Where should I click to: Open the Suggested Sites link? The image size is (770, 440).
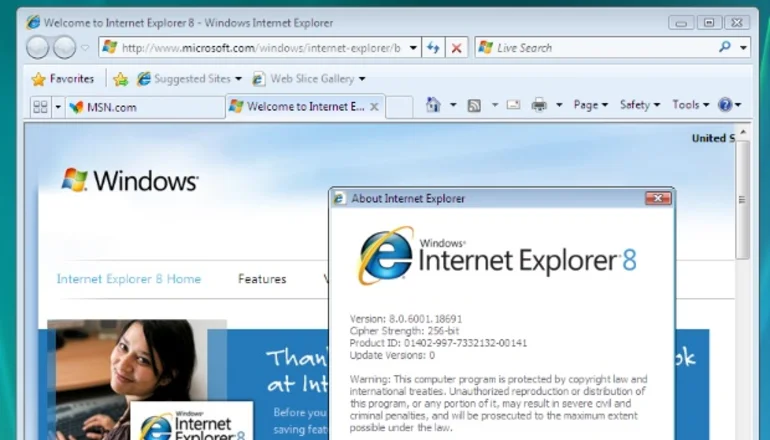(184, 79)
